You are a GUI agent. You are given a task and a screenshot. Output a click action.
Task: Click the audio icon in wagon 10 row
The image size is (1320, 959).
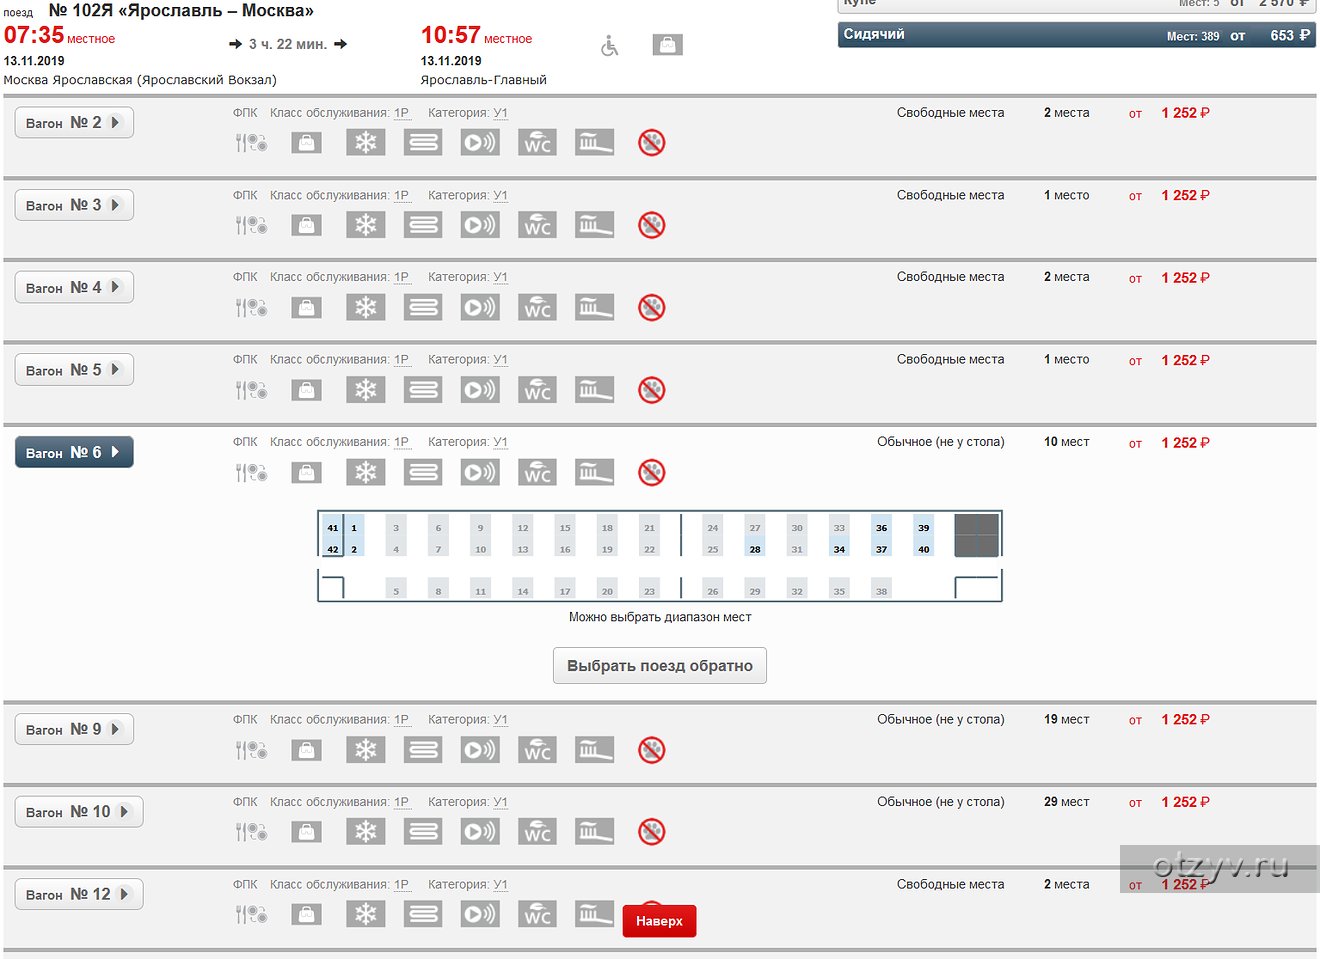click(x=480, y=832)
